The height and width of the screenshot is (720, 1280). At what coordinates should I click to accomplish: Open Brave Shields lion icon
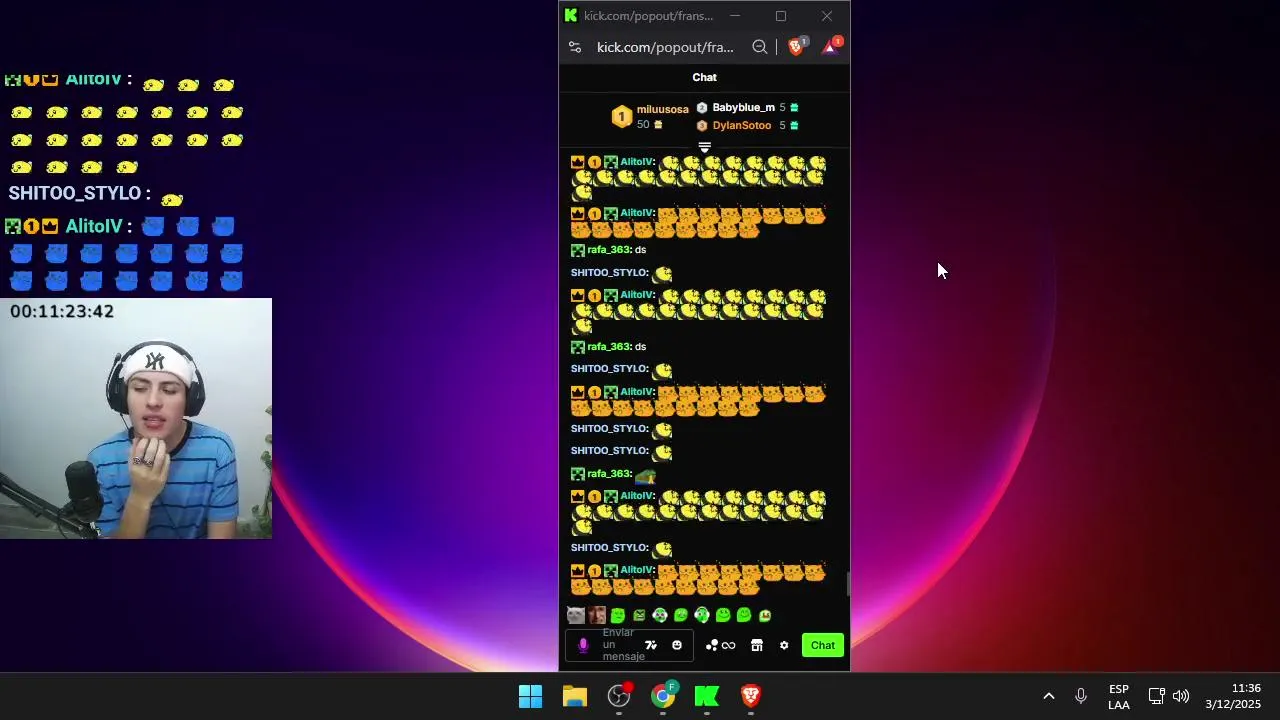[x=796, y=47]
